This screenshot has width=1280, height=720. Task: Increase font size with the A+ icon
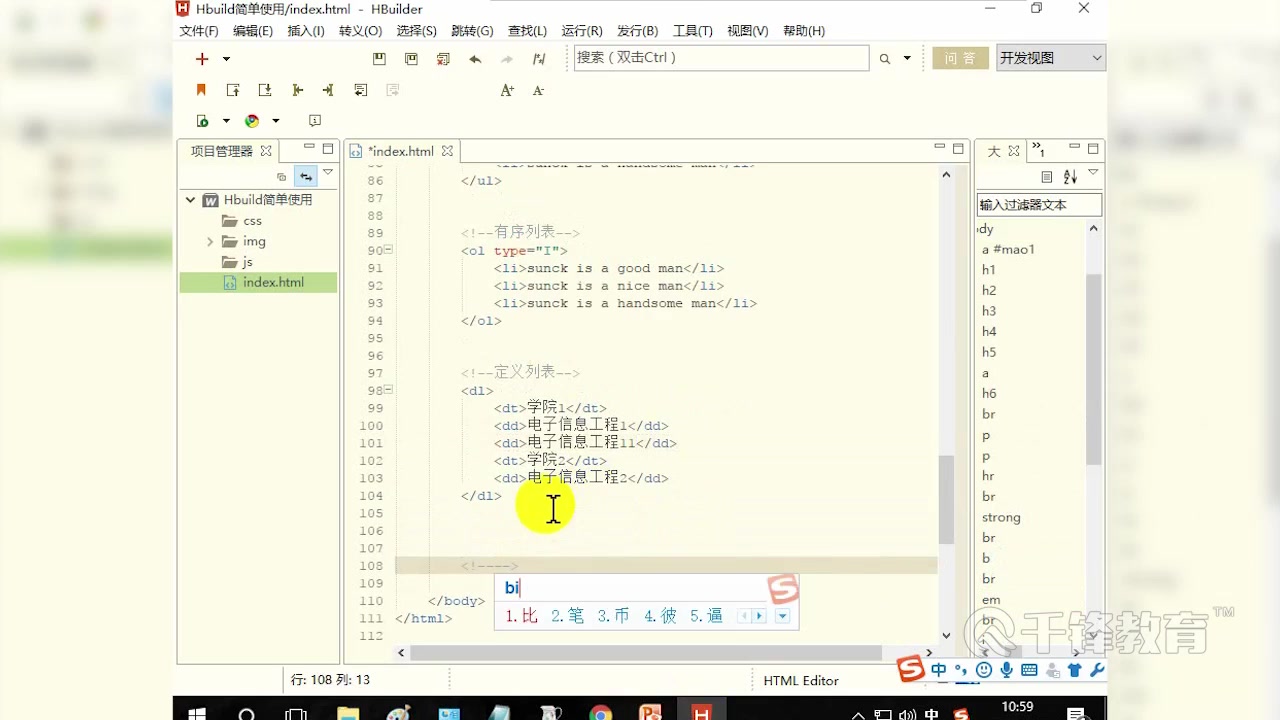click(x=508, y=90)
